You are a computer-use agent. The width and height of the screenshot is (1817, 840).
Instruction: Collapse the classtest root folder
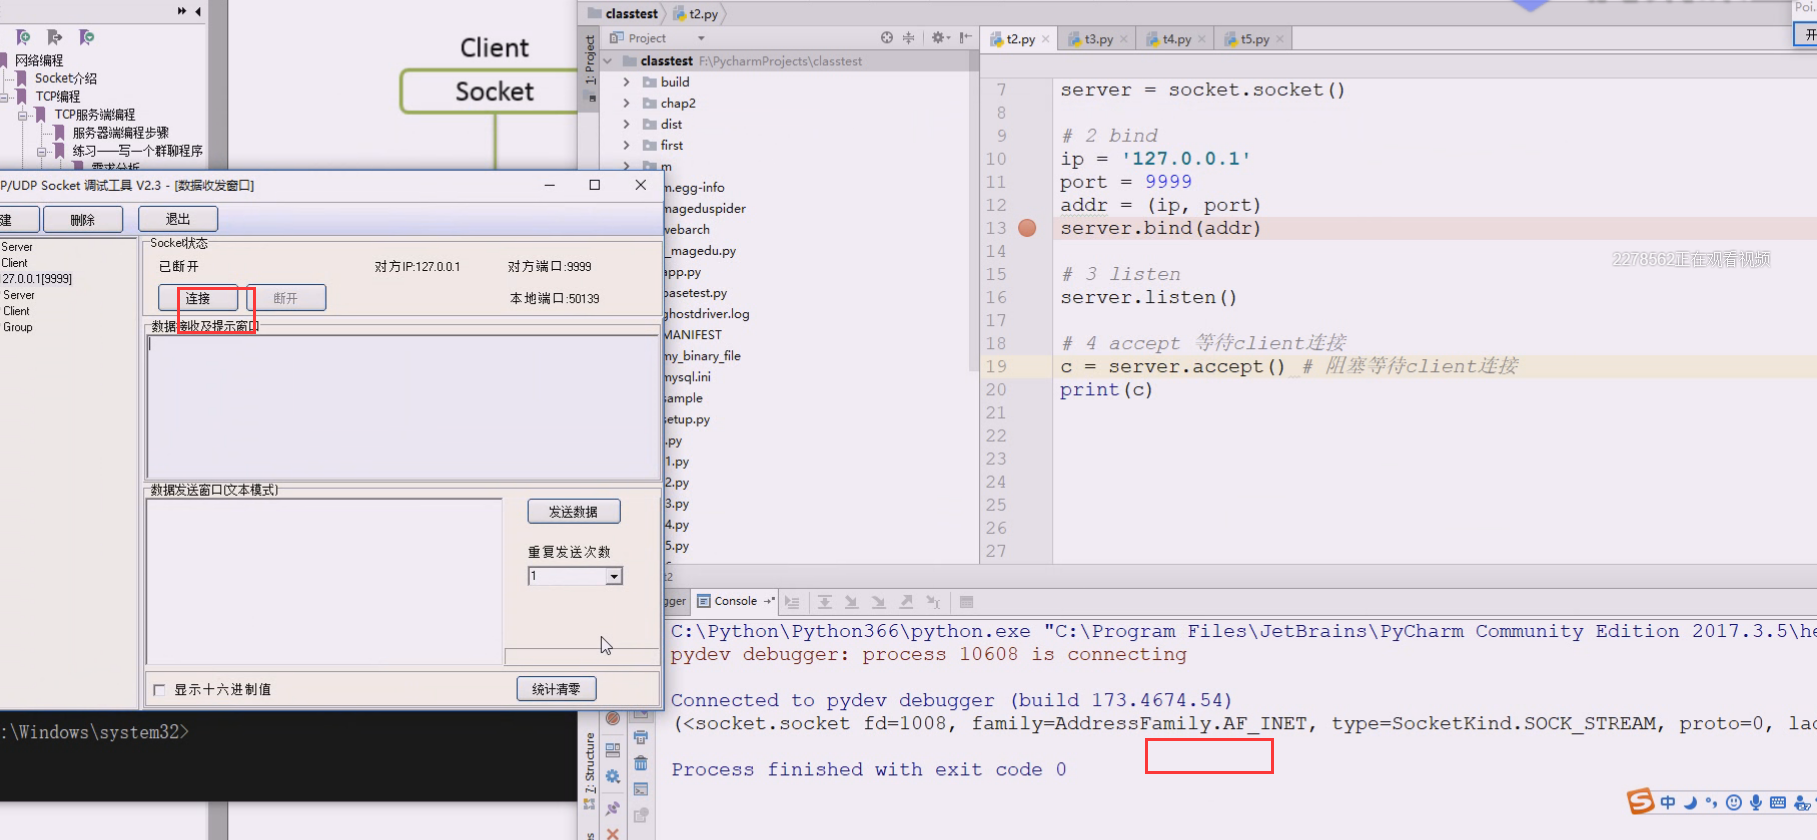(608, 61)
